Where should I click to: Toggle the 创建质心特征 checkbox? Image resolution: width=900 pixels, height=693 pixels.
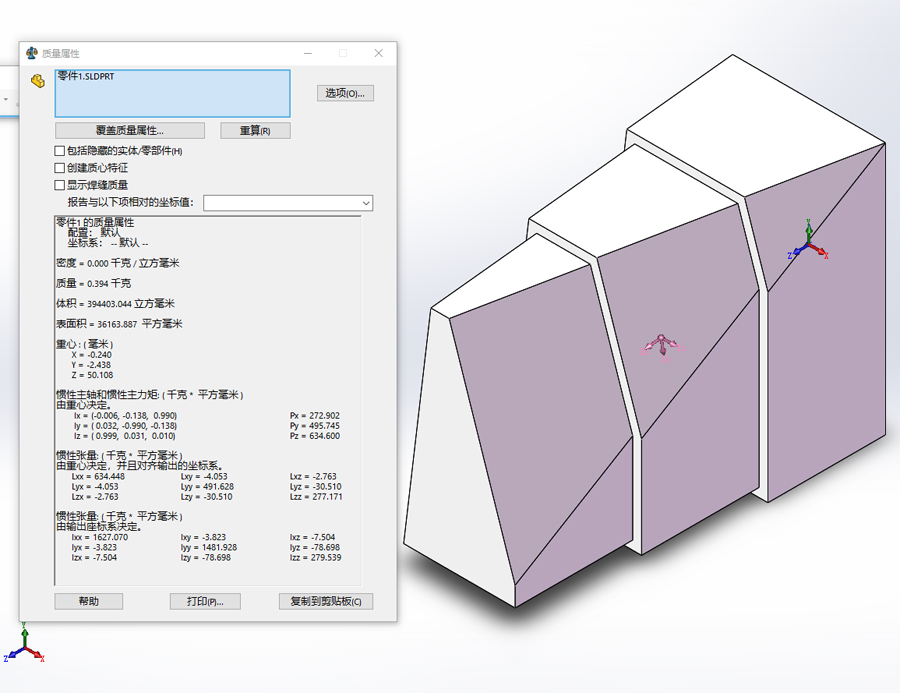(60, 168)
